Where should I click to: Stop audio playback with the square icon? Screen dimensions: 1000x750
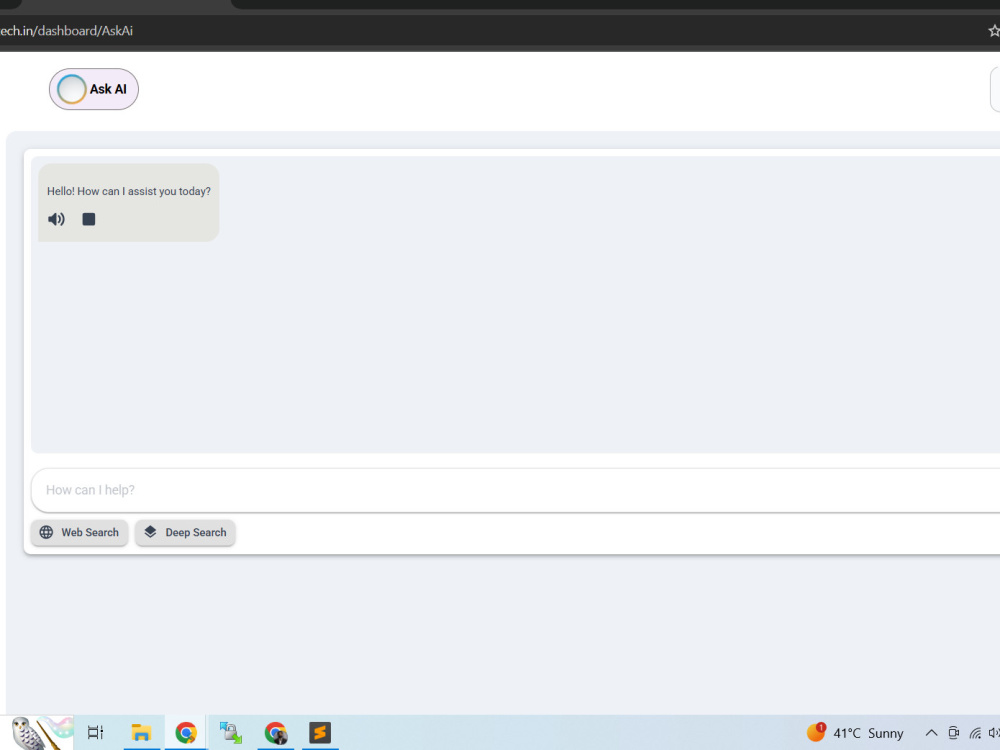(89, 219)
